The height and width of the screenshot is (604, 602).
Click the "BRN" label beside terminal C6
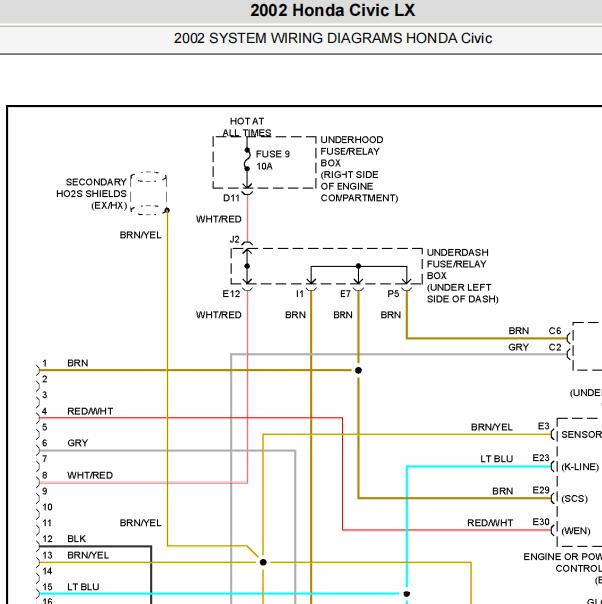coord(518,331)
